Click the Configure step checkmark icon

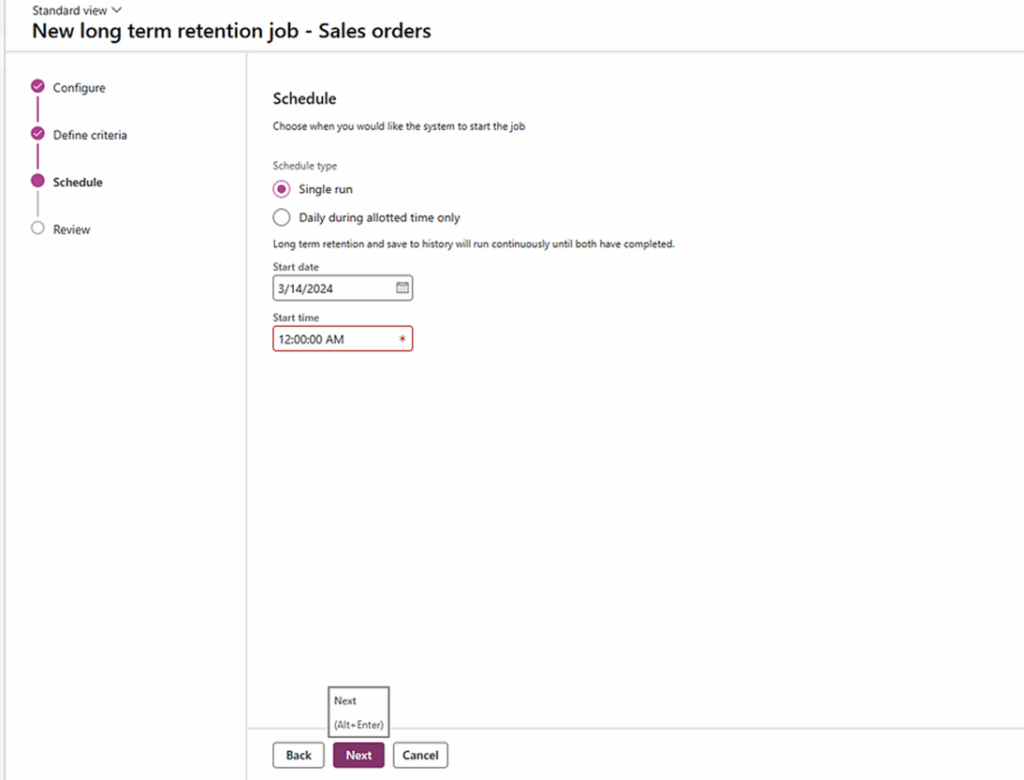[38, 86]
